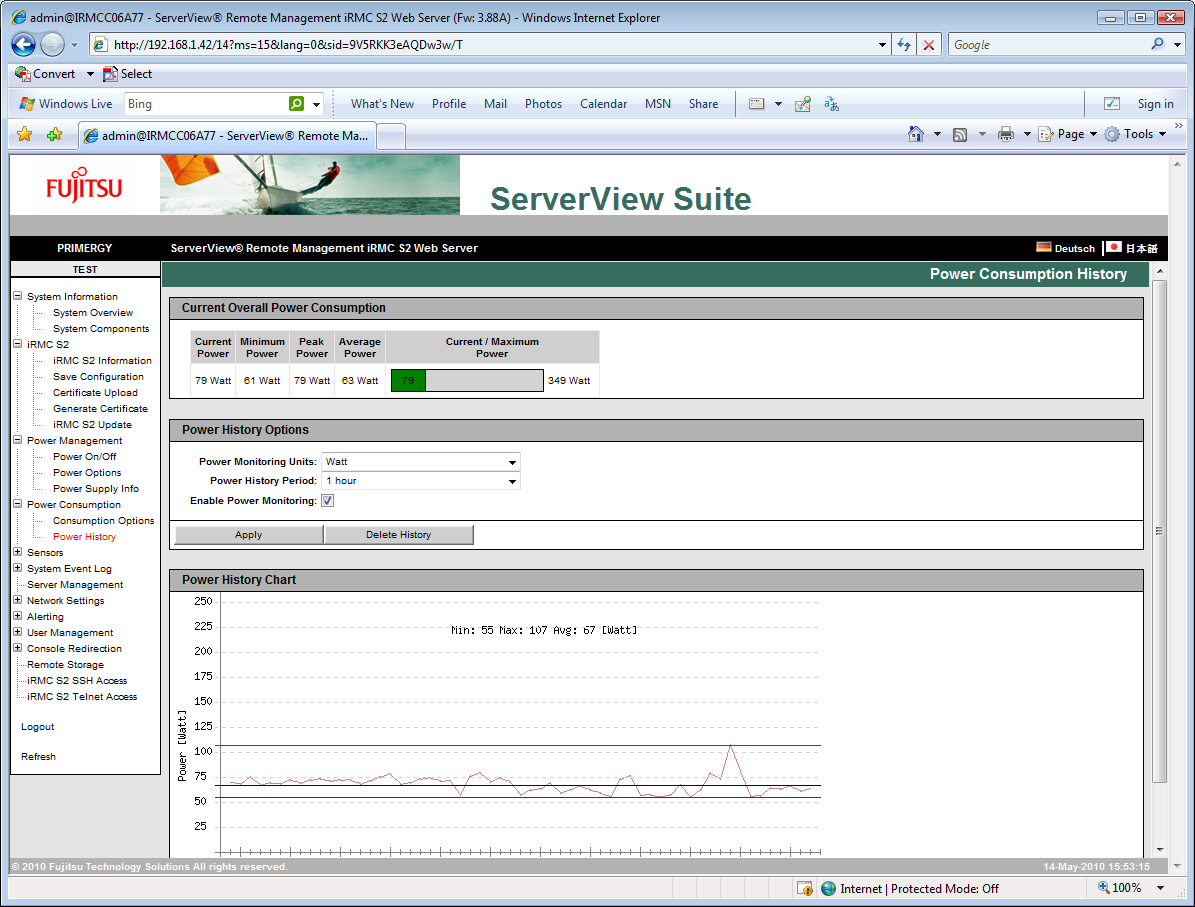Click the Print icon in command bar
Image resolution: width=1195 pixels, height=907 pixels.
click(1006, 134)
